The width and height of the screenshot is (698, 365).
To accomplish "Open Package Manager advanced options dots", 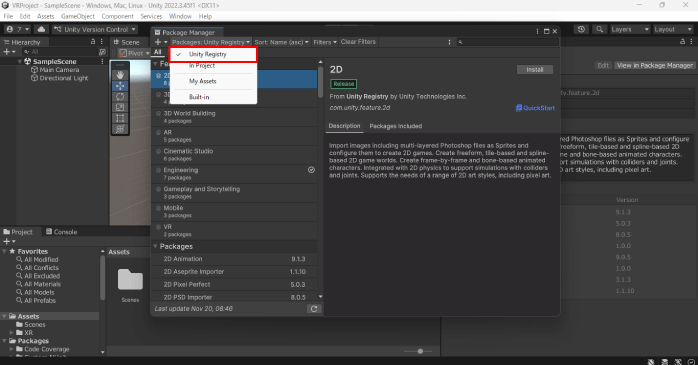I will click(449, 42).
